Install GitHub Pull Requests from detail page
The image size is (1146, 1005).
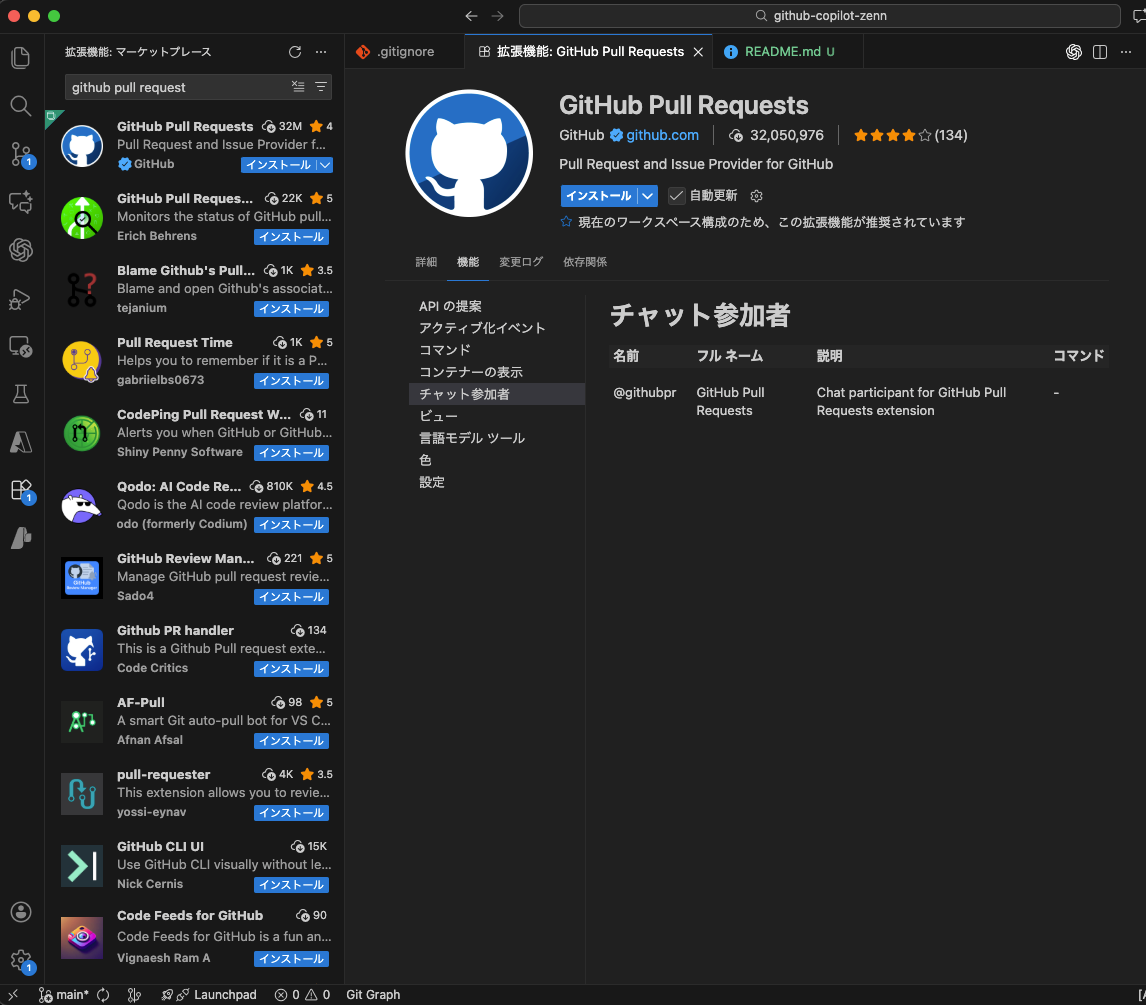599,196
